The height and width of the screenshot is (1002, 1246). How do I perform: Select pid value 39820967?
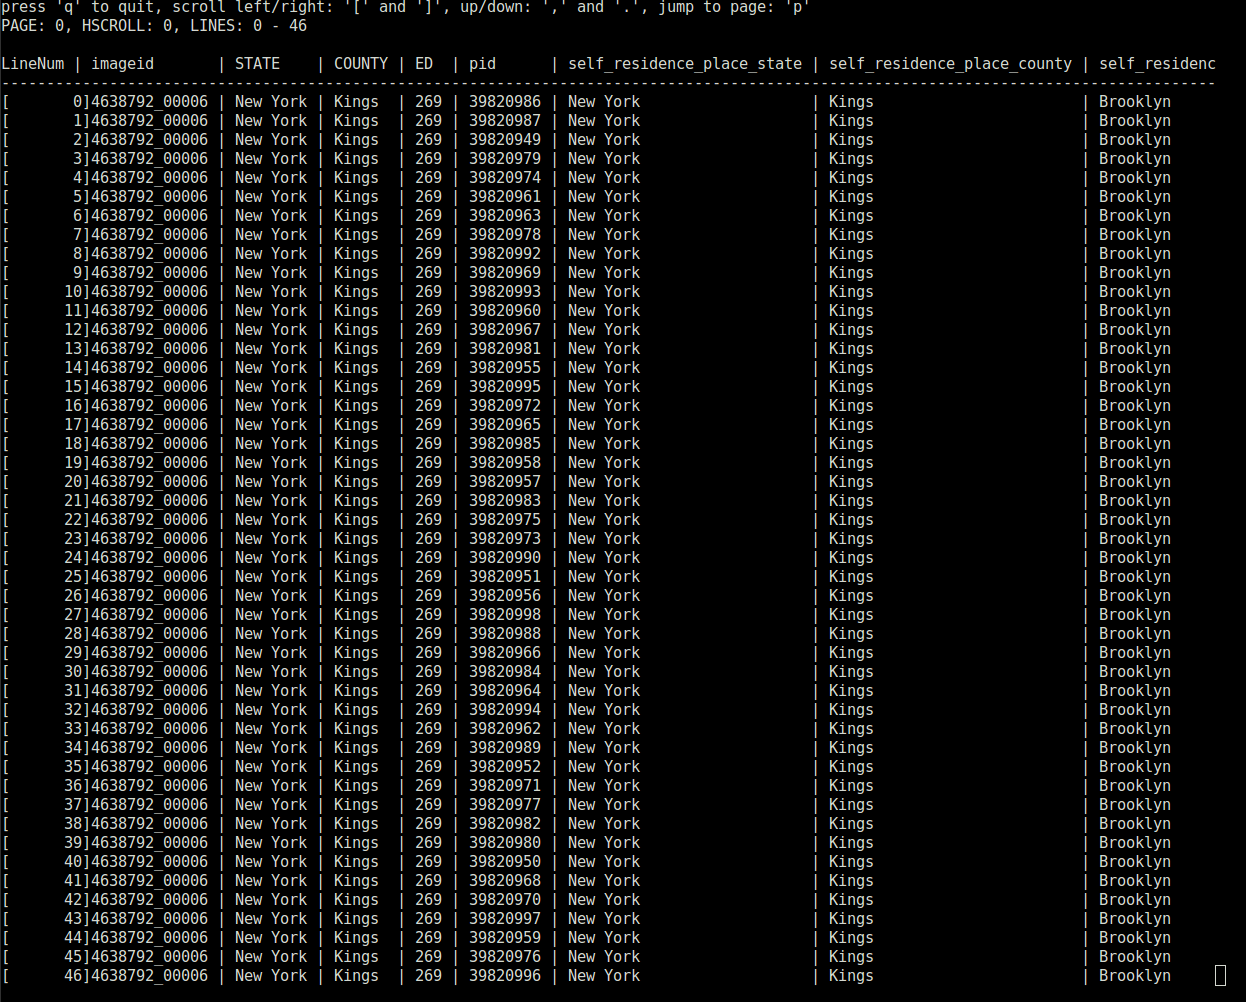[x=505, y=329]
